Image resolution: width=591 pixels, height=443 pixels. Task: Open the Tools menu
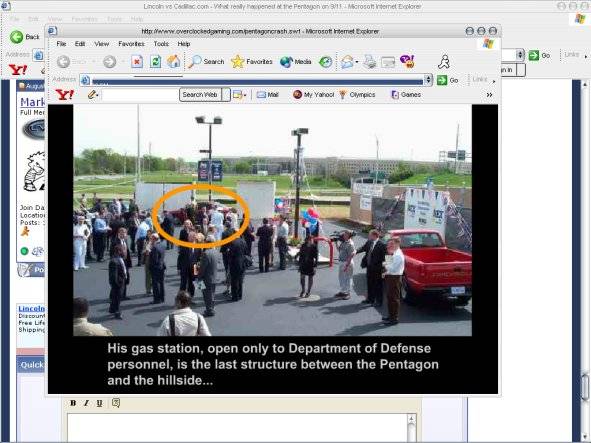pyautogui.click(x=161, y=44)
